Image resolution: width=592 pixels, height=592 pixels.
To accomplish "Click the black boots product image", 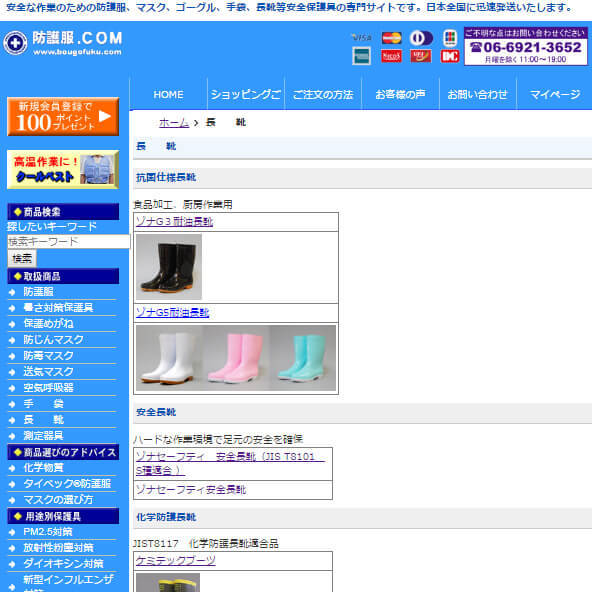I will (x=169, y=267).
